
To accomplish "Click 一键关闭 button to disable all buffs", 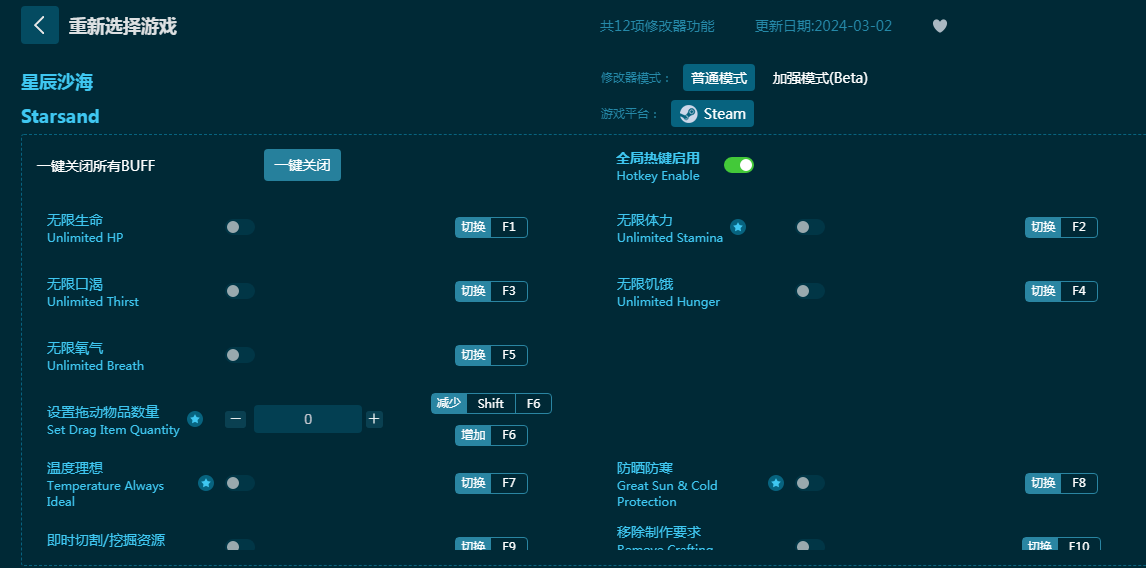I will [302, 165].
